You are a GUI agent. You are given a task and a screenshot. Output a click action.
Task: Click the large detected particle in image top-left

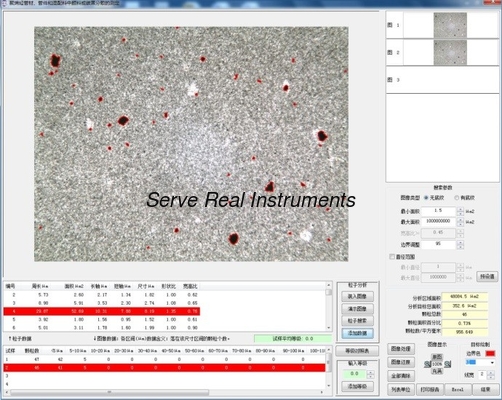(x=55, y=61)
